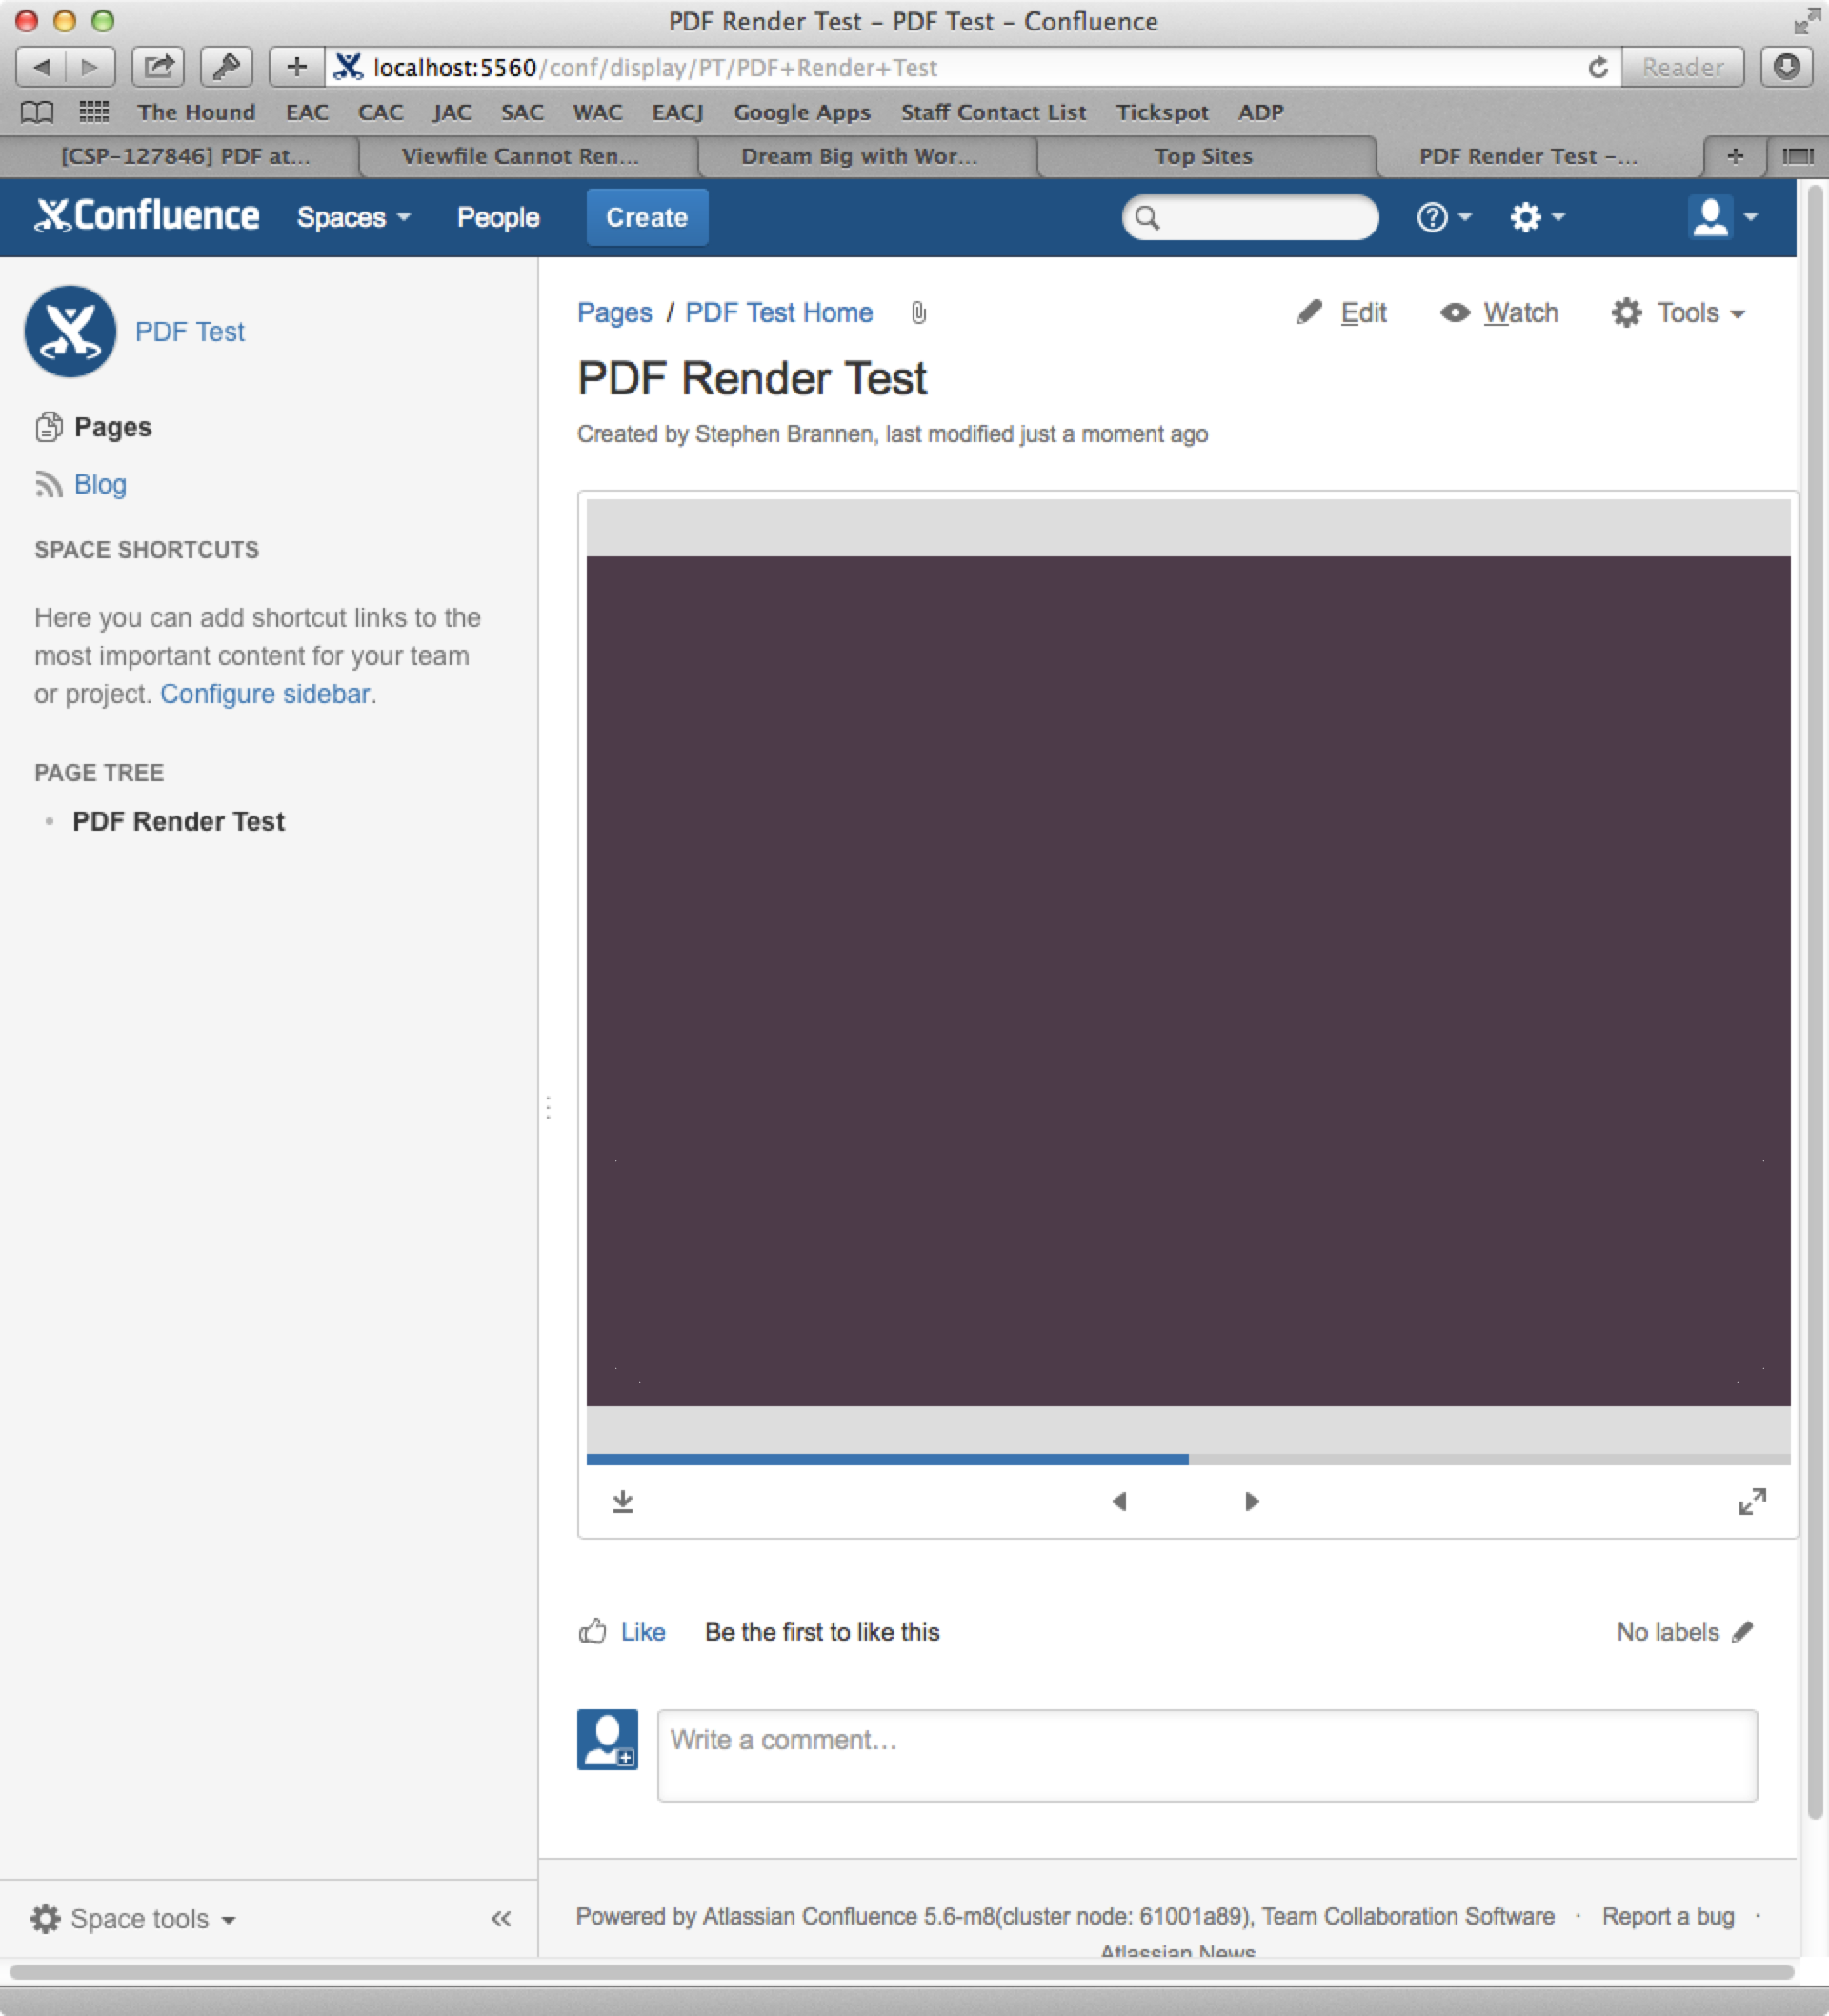
Task: Expand PDF viewer to fullscreen
Action: point(1752,1501)
